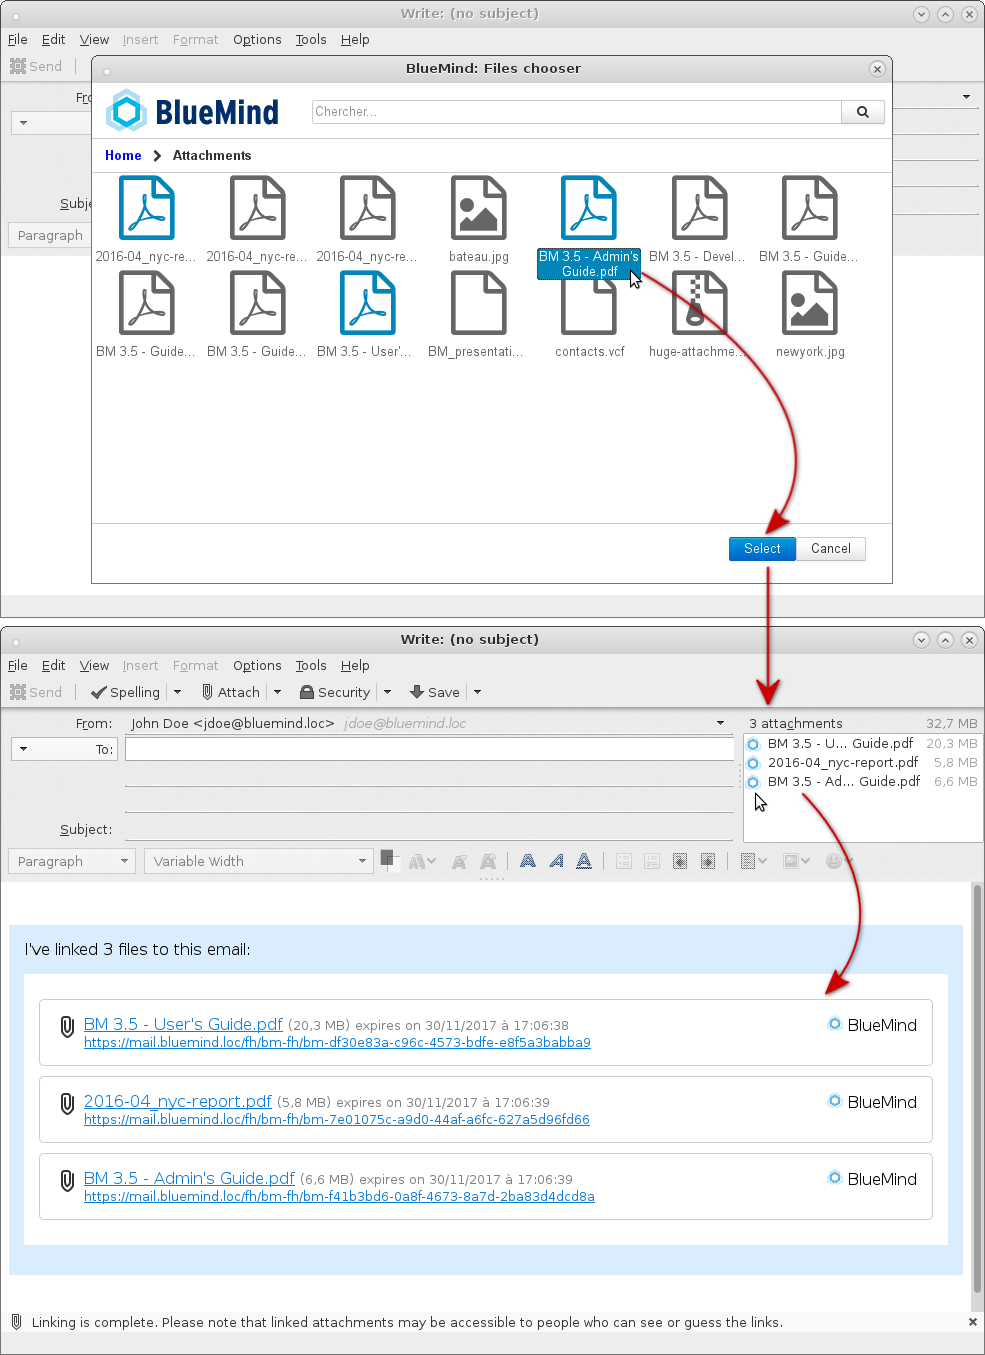Image resolution: width=985 pixels, height=1355 pixels.
Task: Click the text color swatch in formatting bar
Action: [389, 859]
